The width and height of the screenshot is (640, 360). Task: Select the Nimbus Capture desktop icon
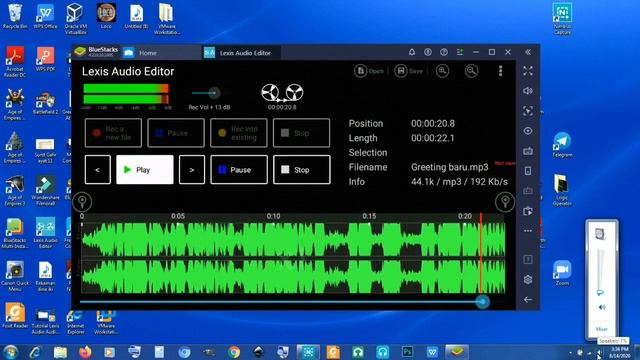click(562, 18)
